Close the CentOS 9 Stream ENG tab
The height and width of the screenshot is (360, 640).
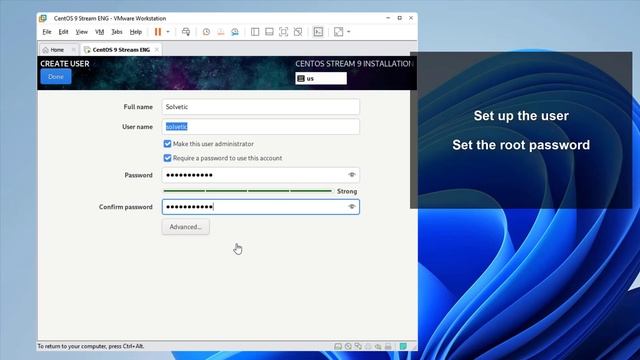coord(157,50)
